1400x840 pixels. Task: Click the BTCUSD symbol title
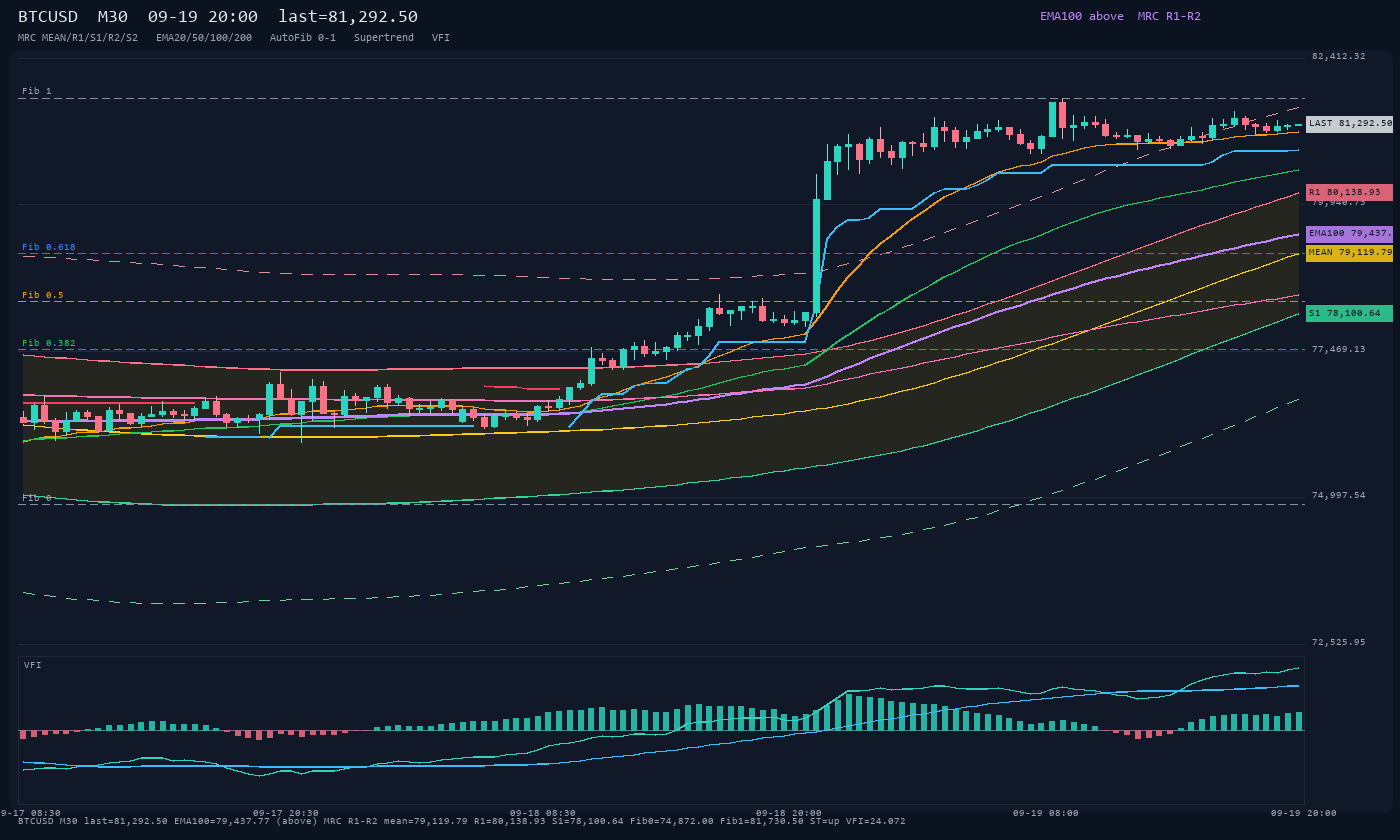(48, 17)
